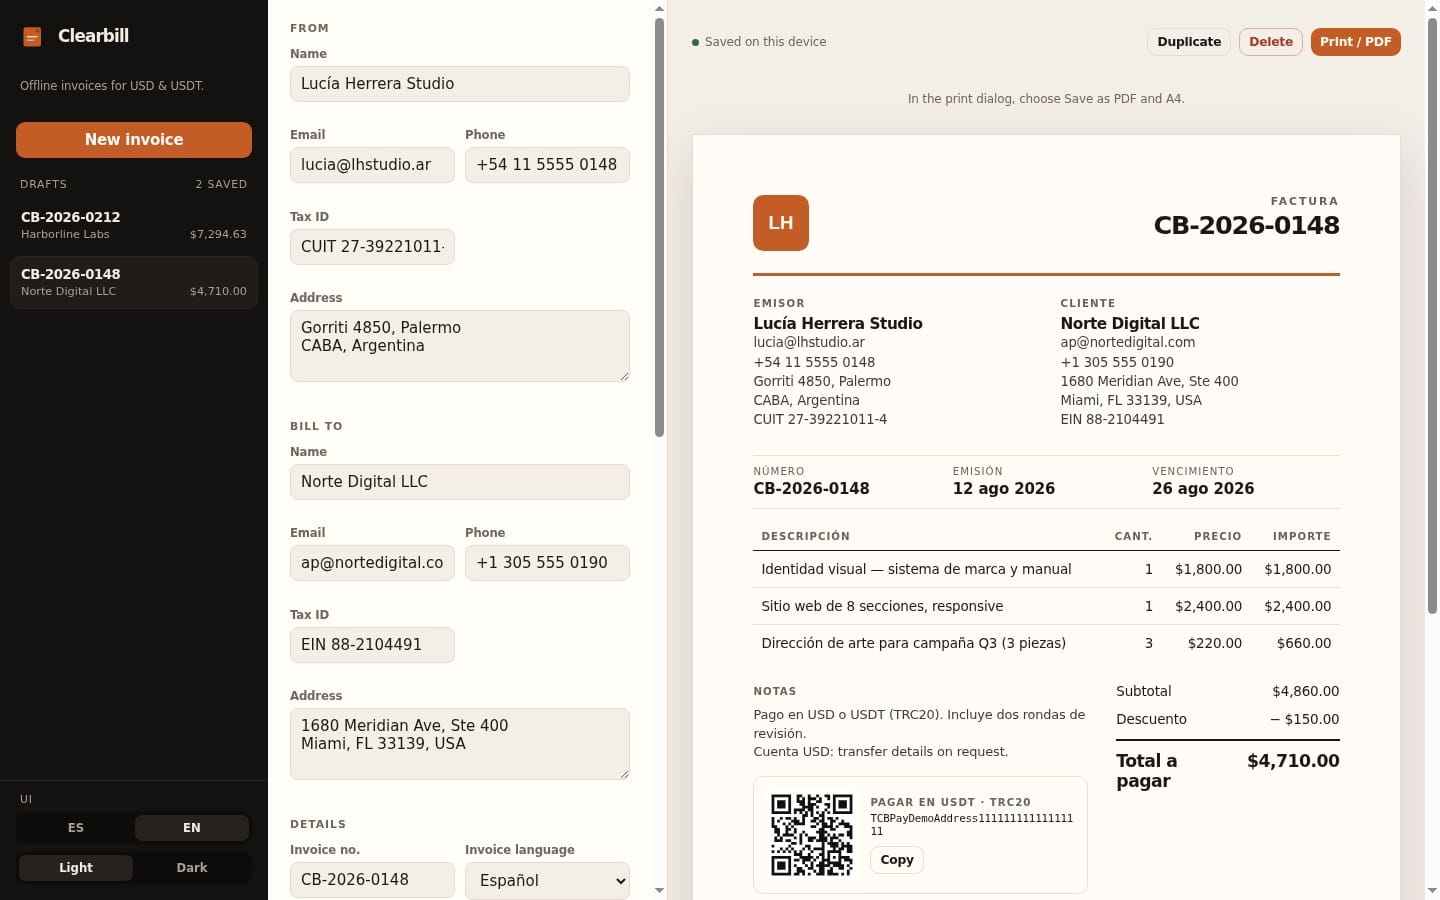Viewport: 1440px width, 900px height.
Task: Click the form panel scroll-down arrow
Action: pos(659,890)
